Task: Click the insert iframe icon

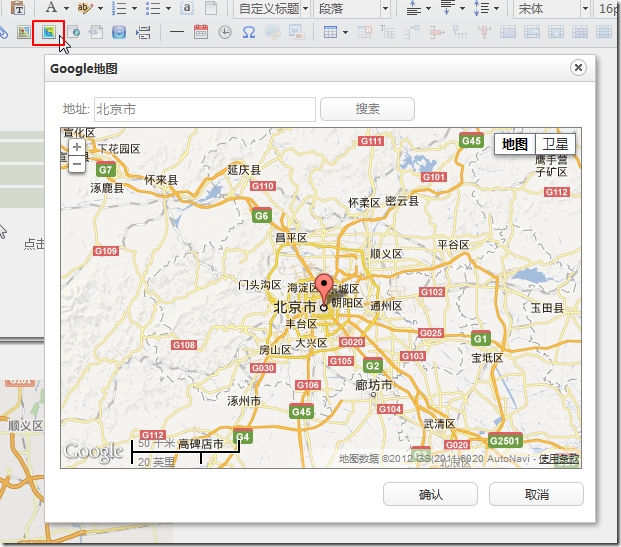Action: [x=73, y=32]
